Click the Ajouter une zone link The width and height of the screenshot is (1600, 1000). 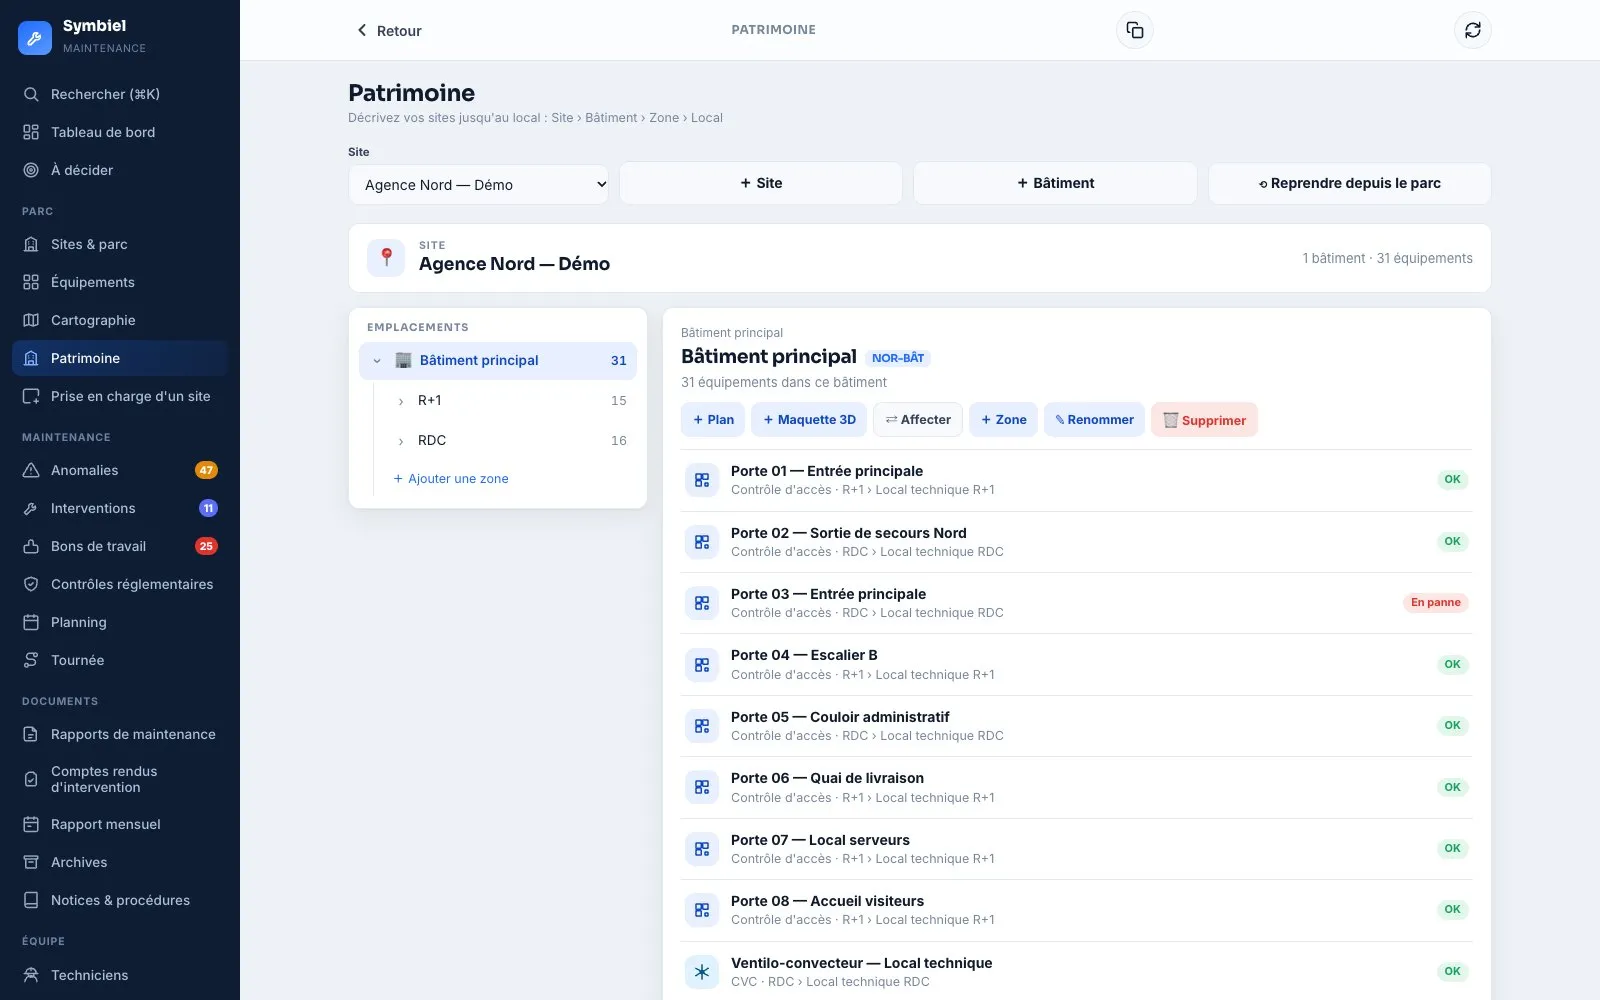(x=451, y=479)
